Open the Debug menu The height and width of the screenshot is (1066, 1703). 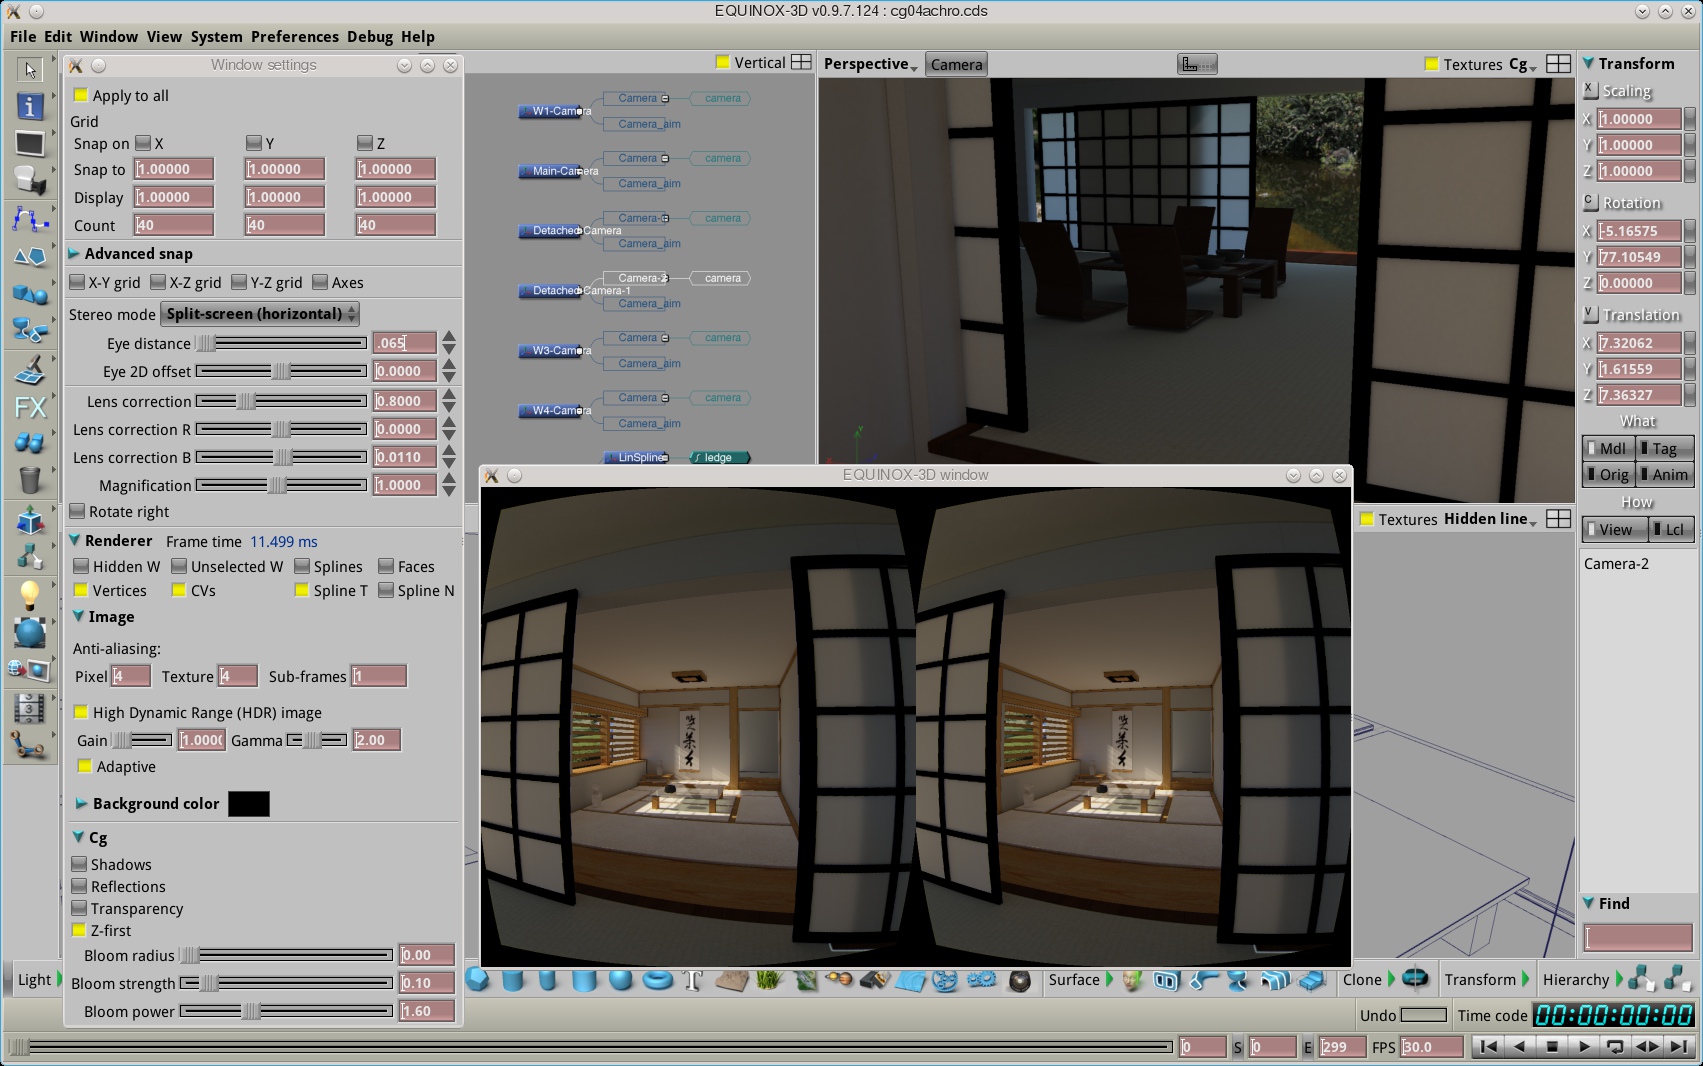point(369,37)
